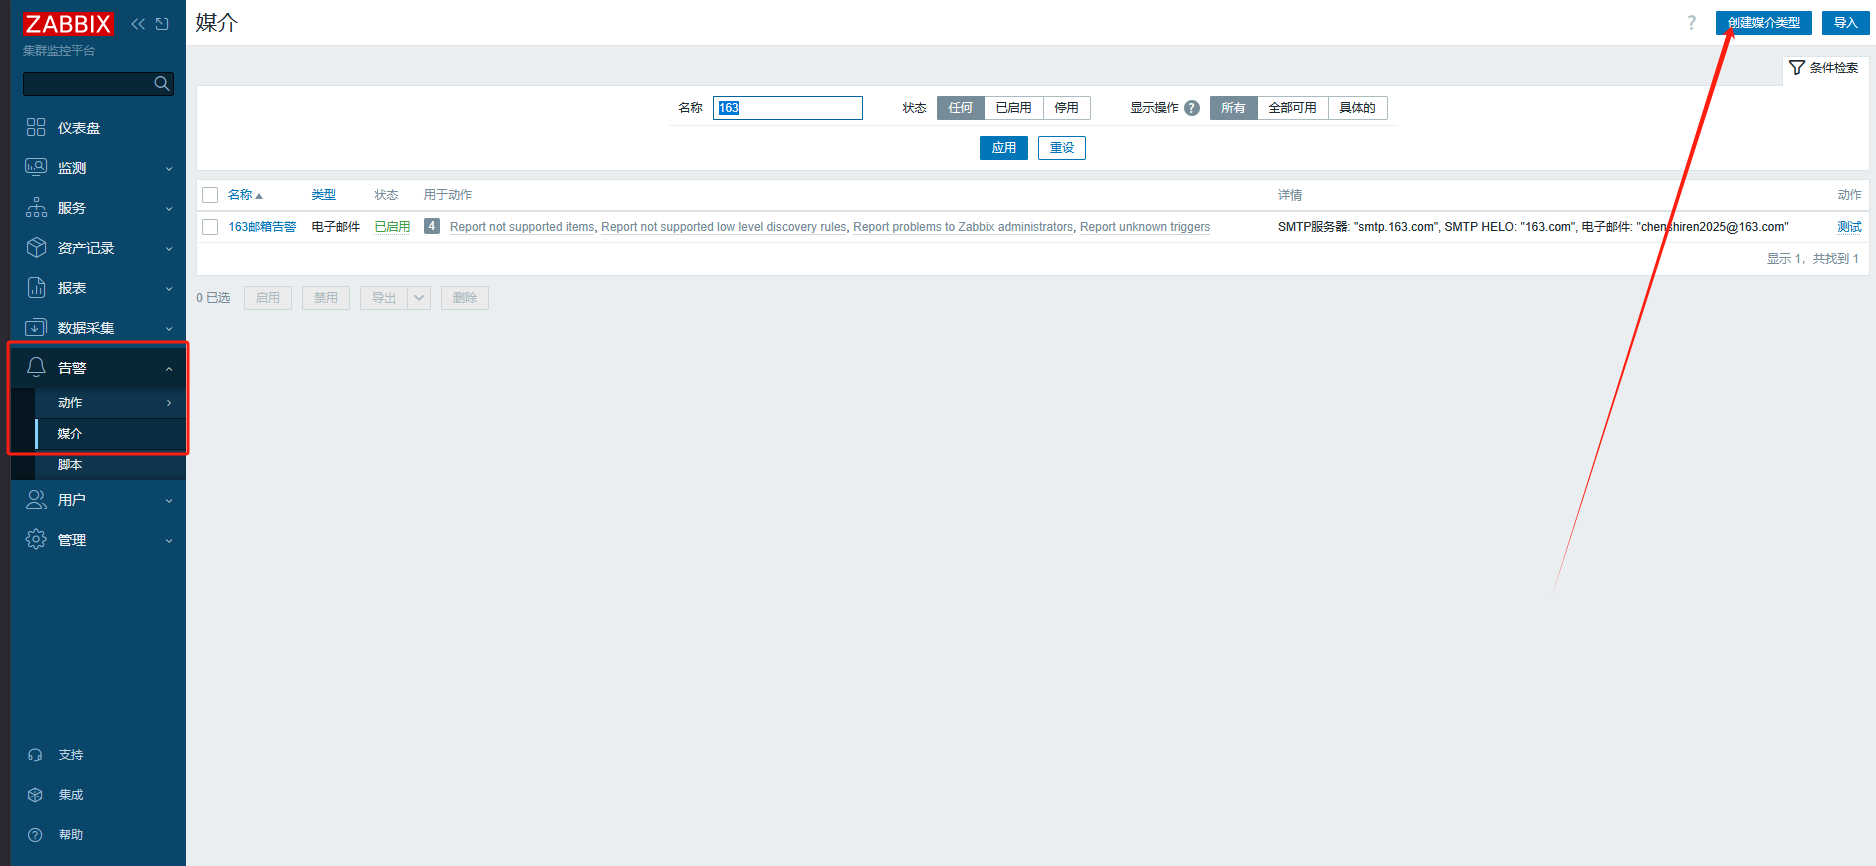Open the 仪表盘 menu item
The image size is (1876, 866).
(x=98, y=128)
